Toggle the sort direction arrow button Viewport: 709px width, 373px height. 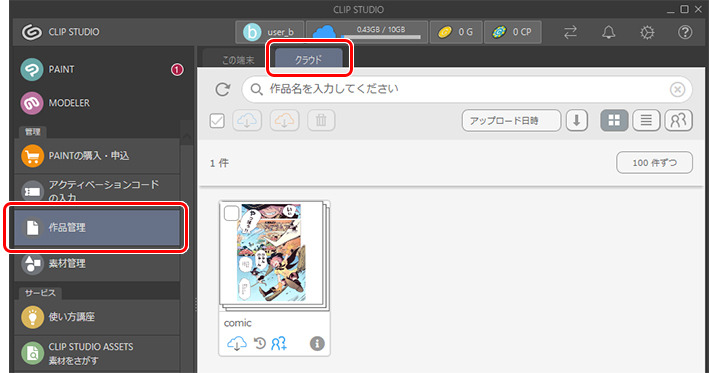click(577, 121)
